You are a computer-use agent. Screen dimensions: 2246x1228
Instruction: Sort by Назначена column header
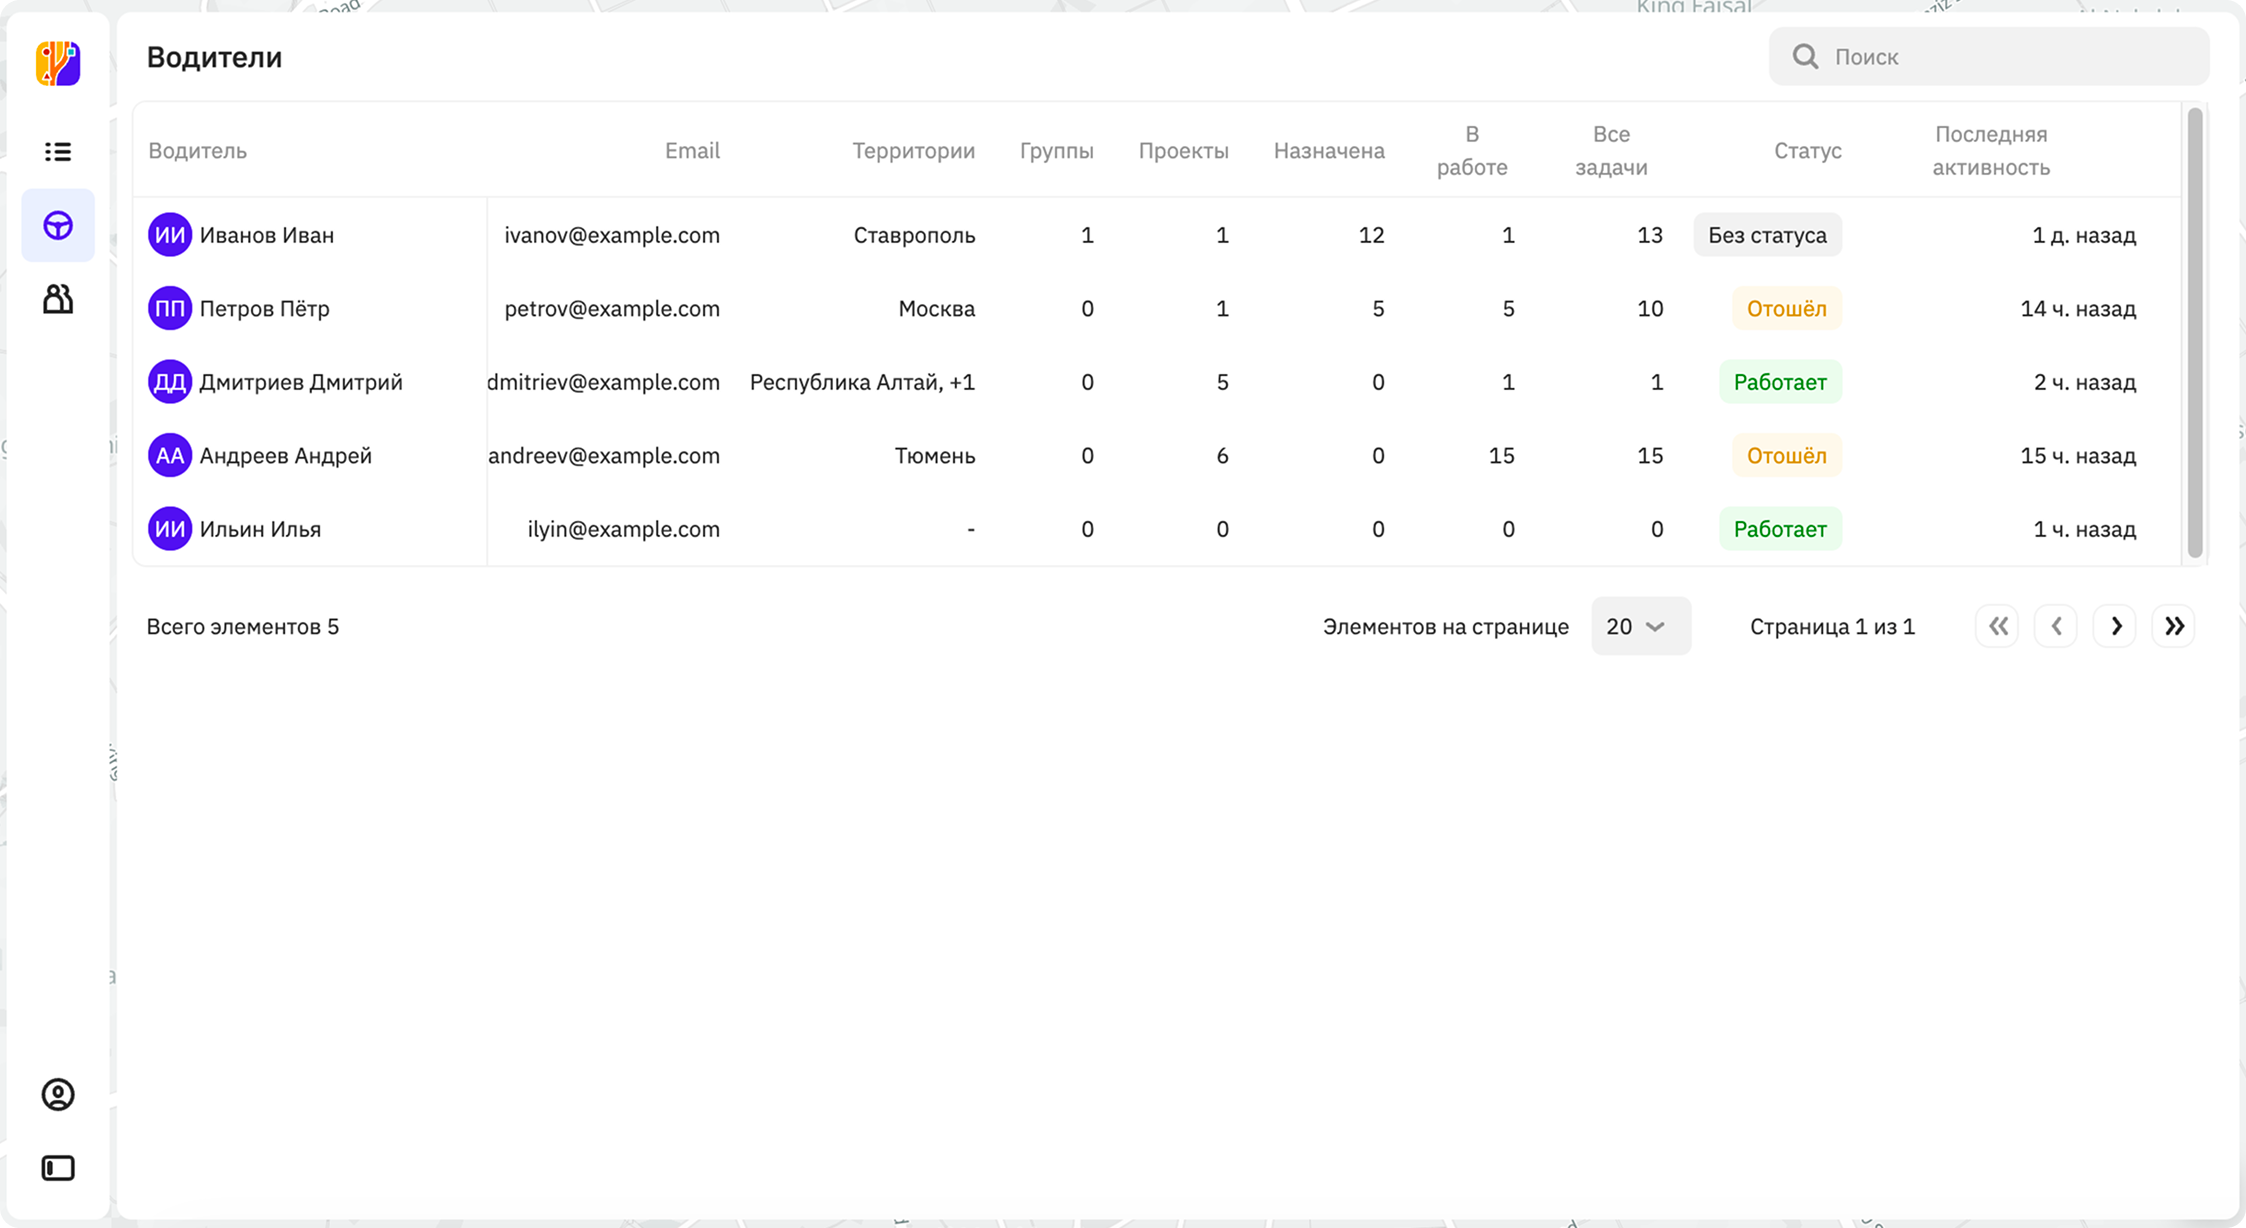[1329, 151]
